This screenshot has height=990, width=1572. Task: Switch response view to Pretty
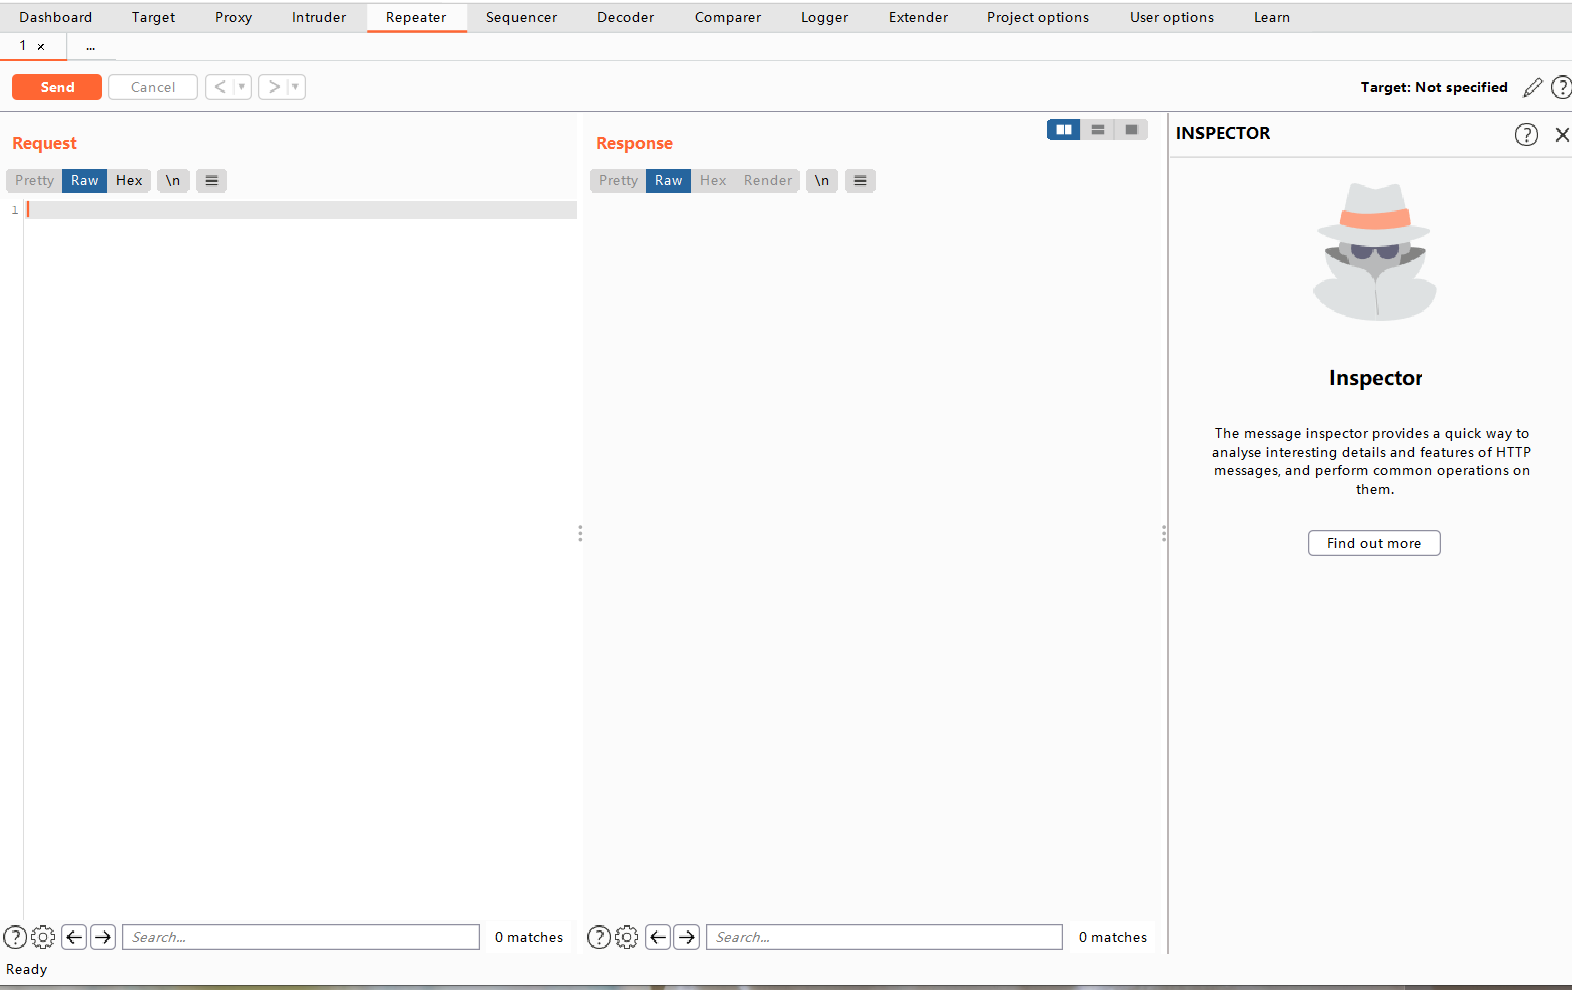pos(618,180)
